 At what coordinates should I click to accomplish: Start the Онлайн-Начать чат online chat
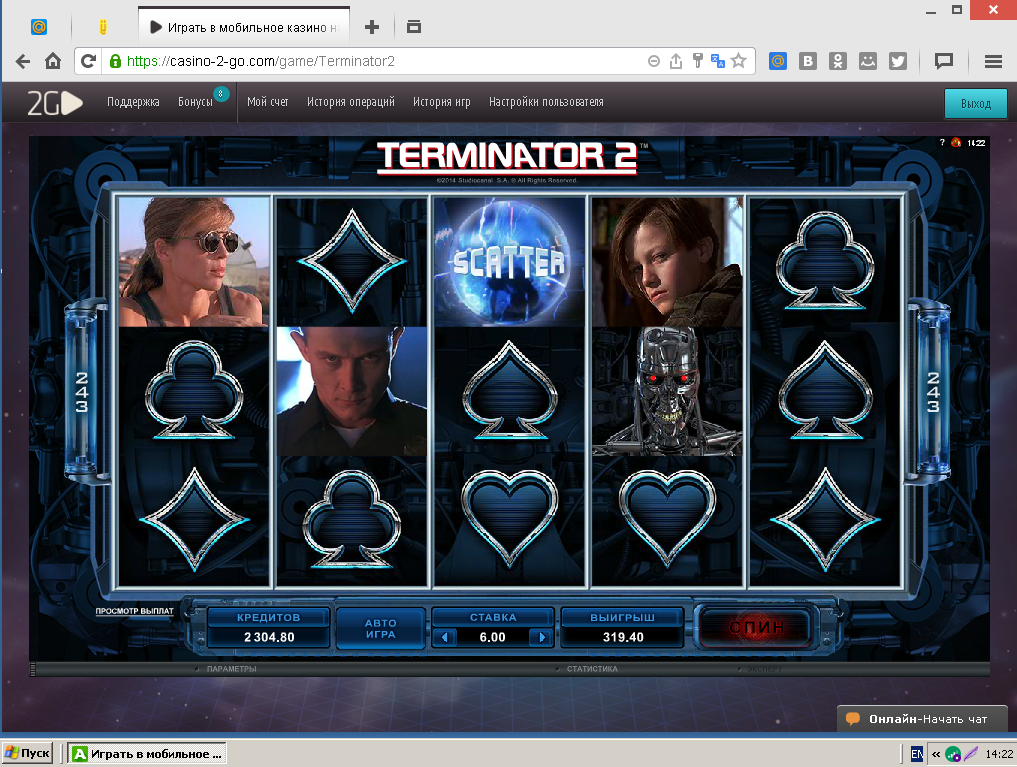click(922, 718)
